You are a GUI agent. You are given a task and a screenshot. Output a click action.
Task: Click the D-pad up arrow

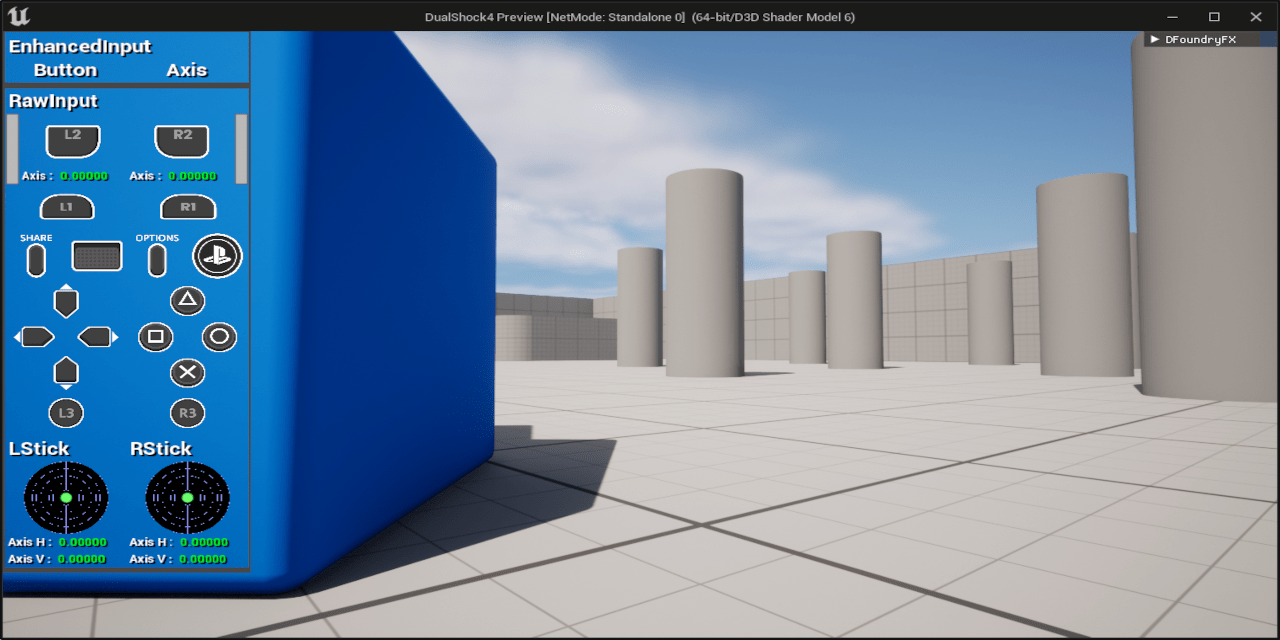pos(66,301)
